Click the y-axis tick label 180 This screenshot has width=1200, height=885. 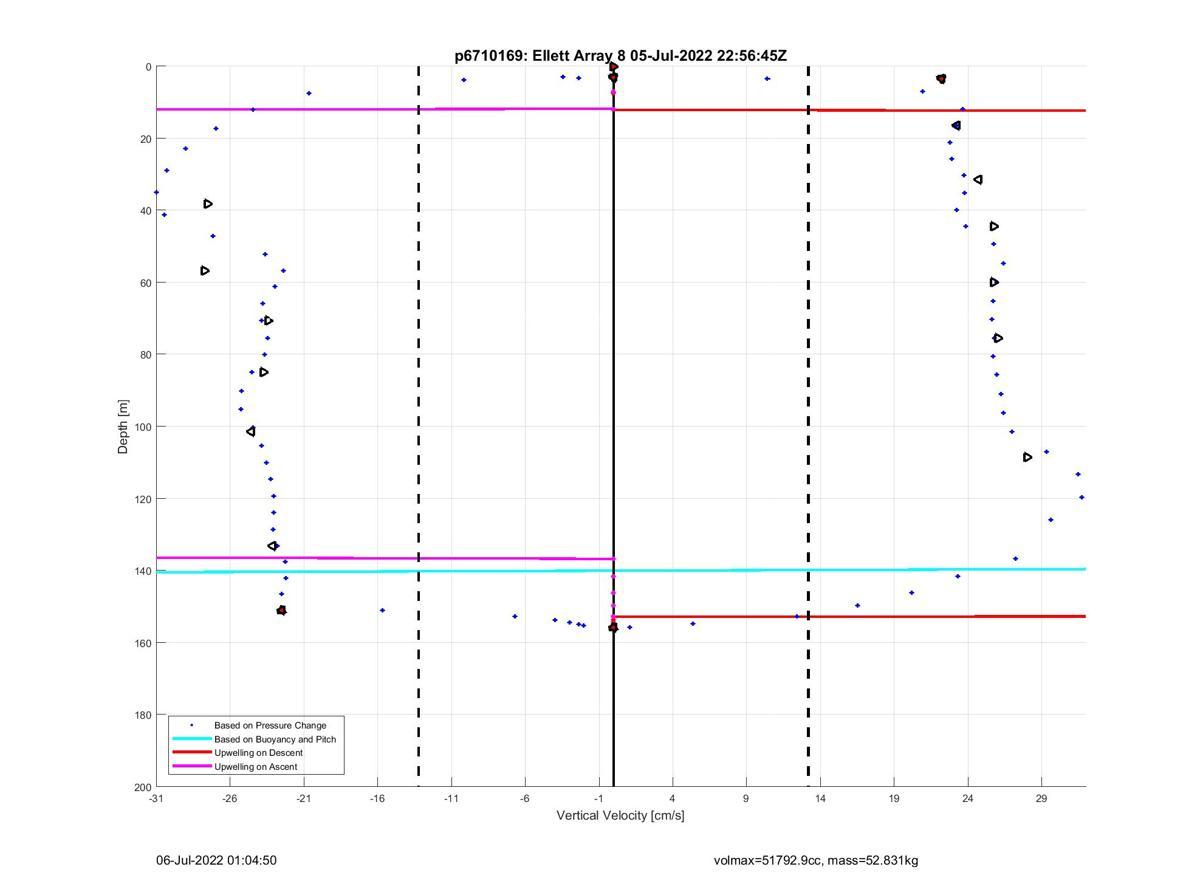143,715
